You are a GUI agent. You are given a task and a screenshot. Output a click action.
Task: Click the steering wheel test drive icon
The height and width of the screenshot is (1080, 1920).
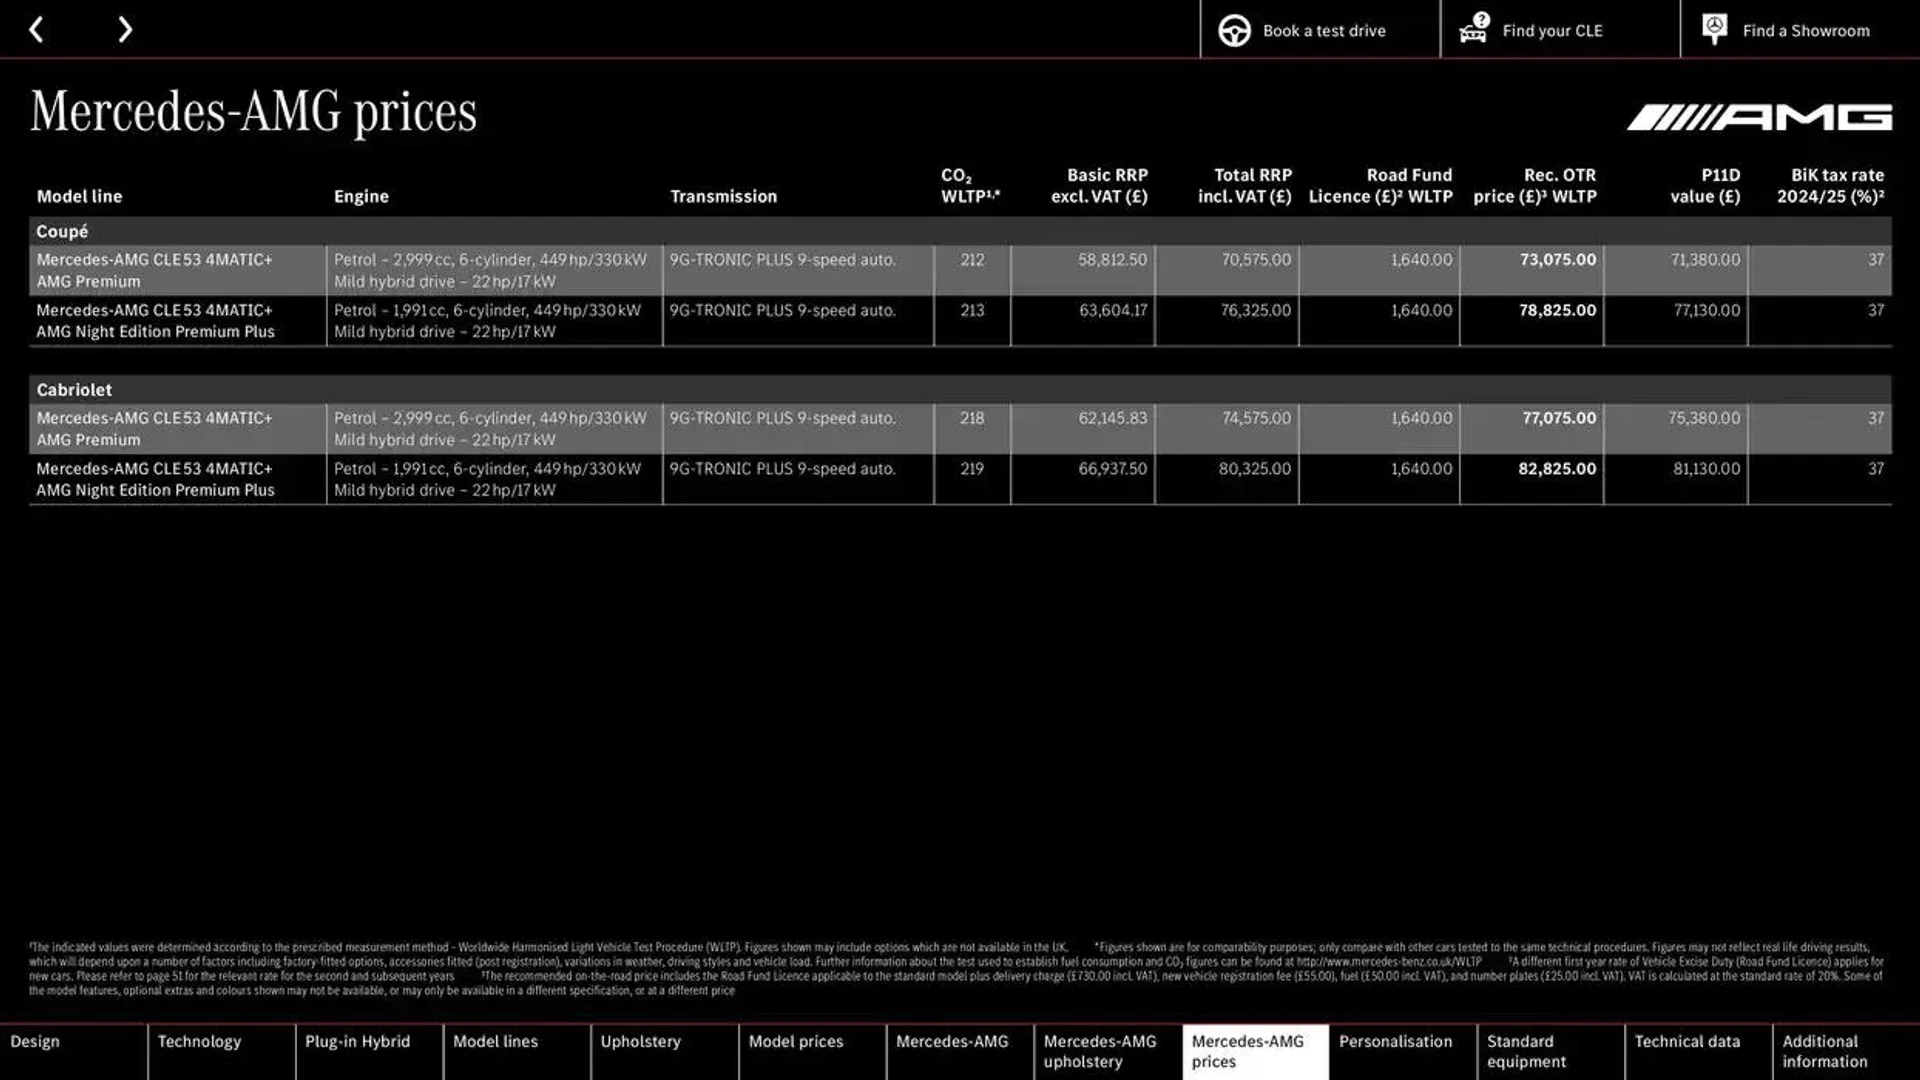1233,30
